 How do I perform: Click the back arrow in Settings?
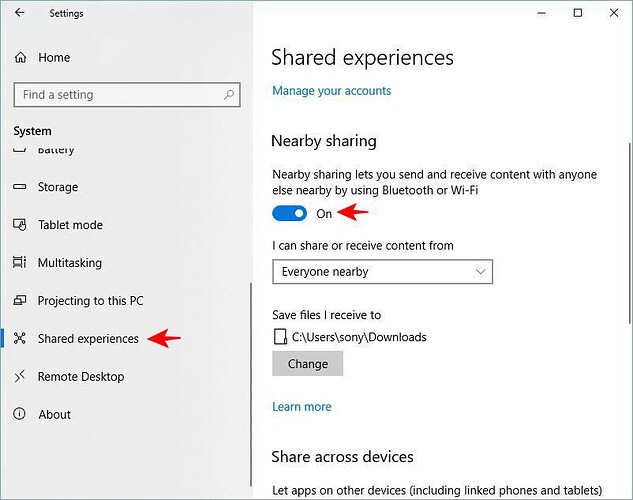click(x=19, y=13)
